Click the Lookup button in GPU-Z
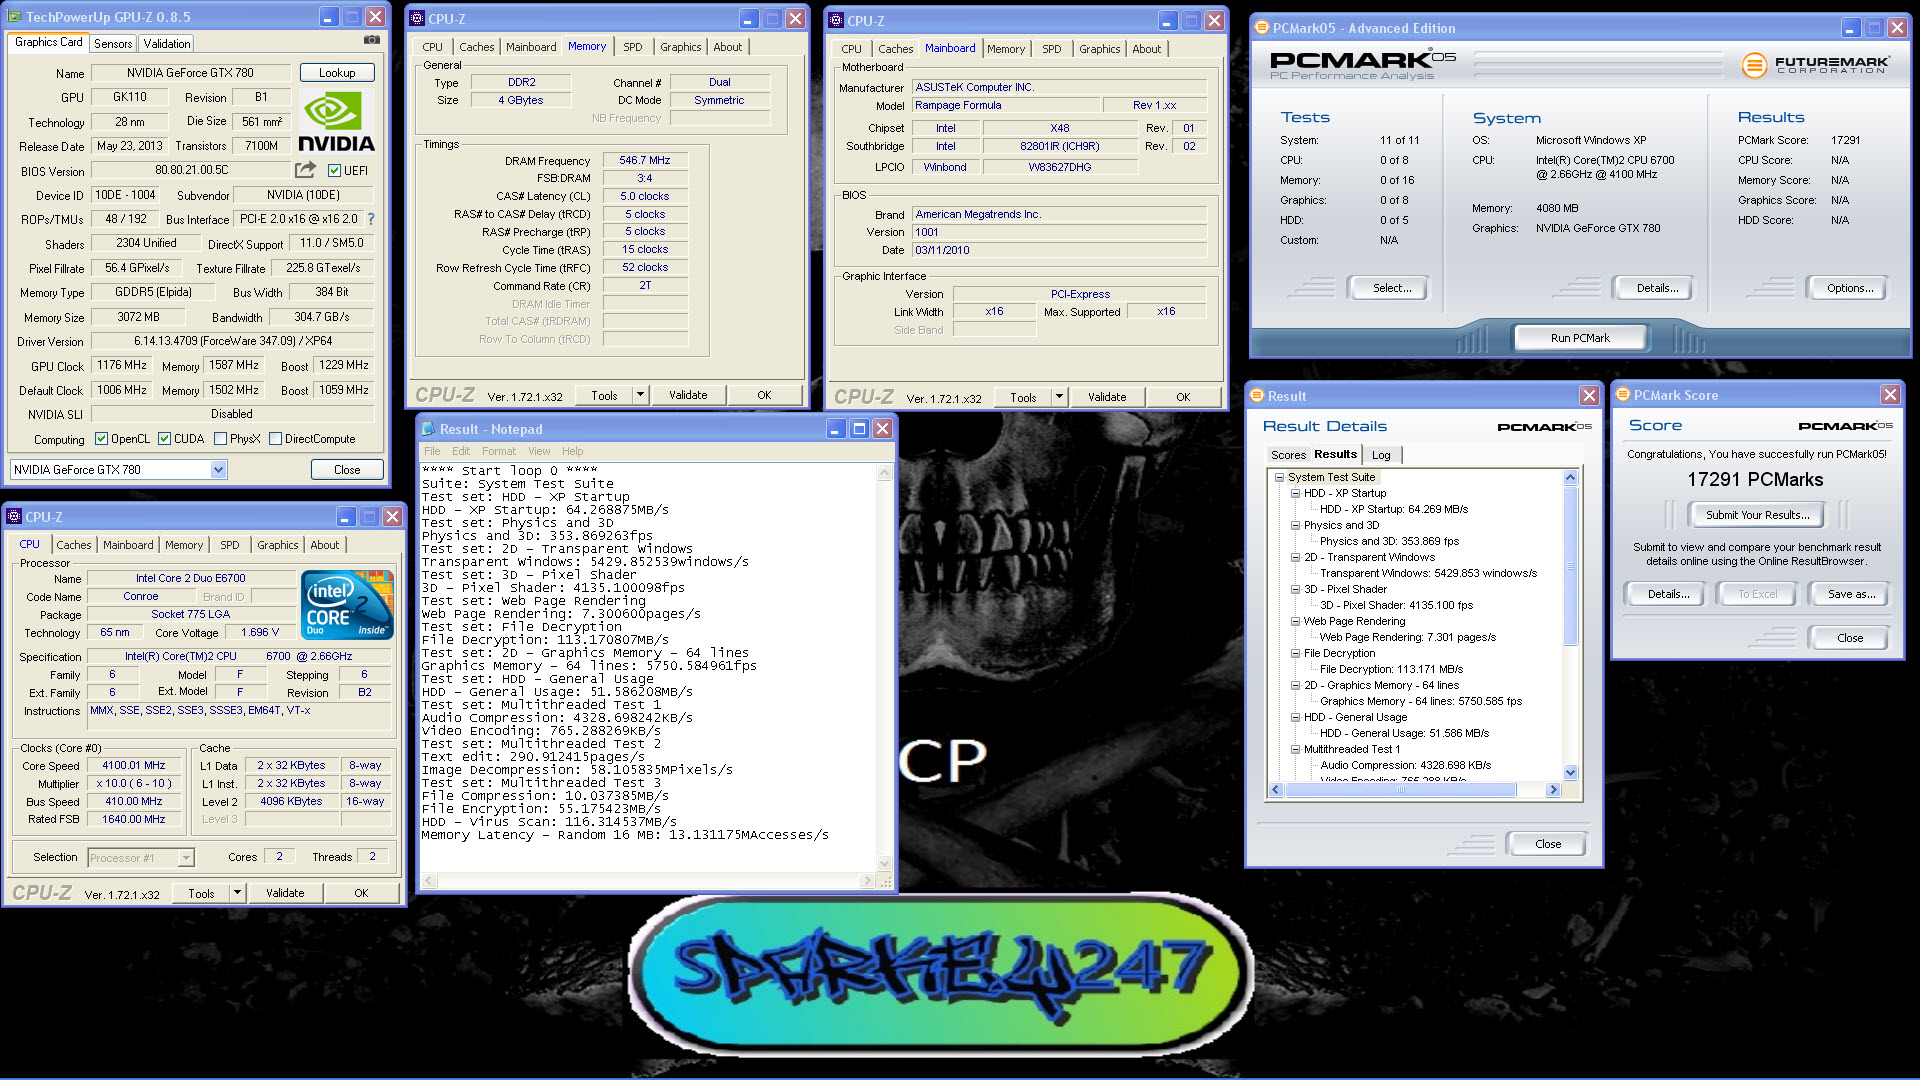 pyautogui.click(x=337, y=73)
